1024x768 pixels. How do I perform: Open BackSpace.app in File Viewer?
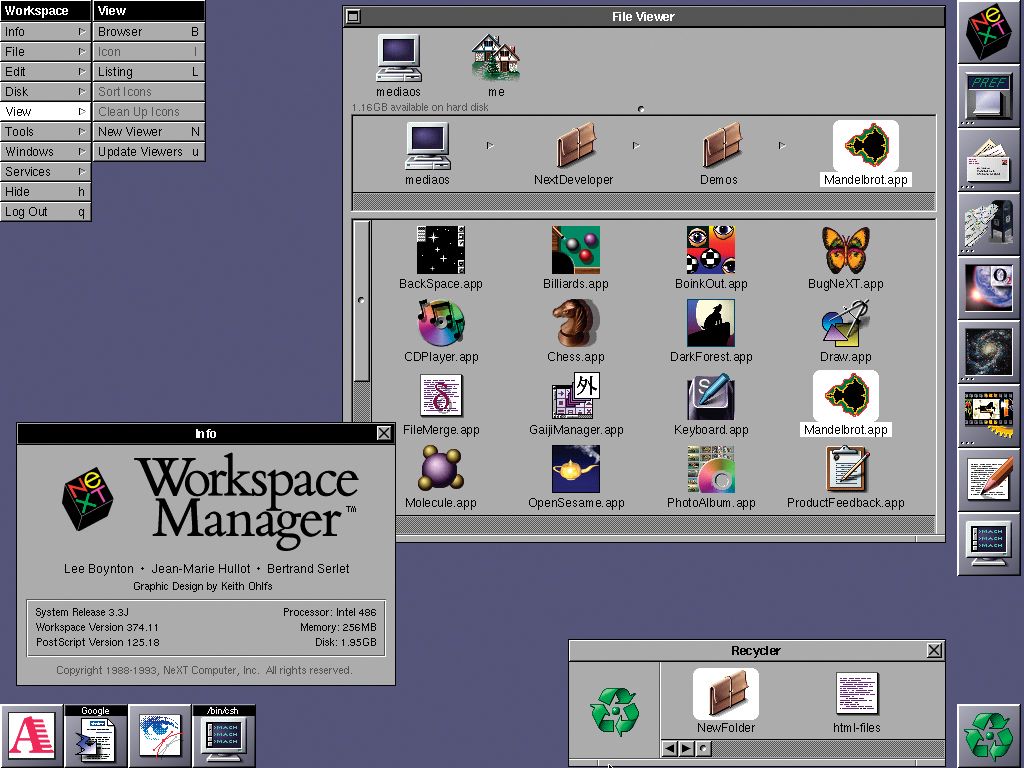click(x=441, y=250)
